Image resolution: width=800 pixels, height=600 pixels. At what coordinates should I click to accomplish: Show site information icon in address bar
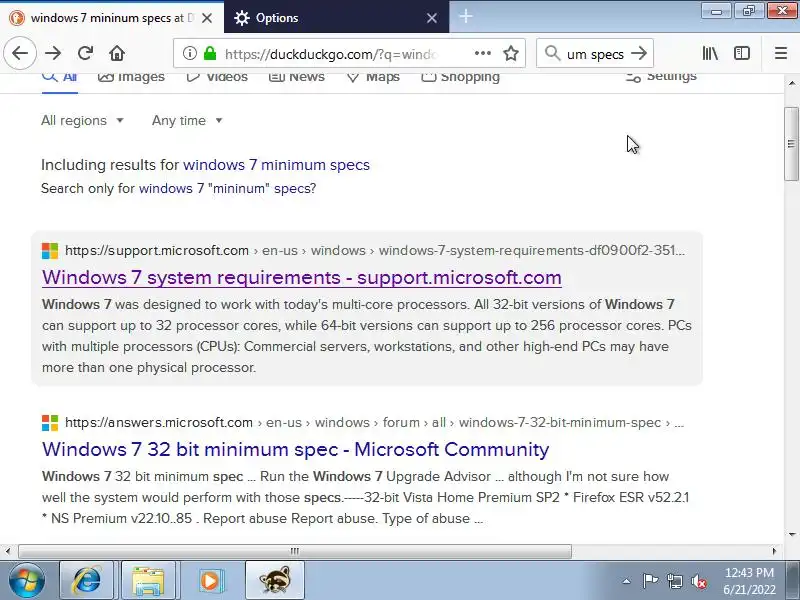coord(189,53)
